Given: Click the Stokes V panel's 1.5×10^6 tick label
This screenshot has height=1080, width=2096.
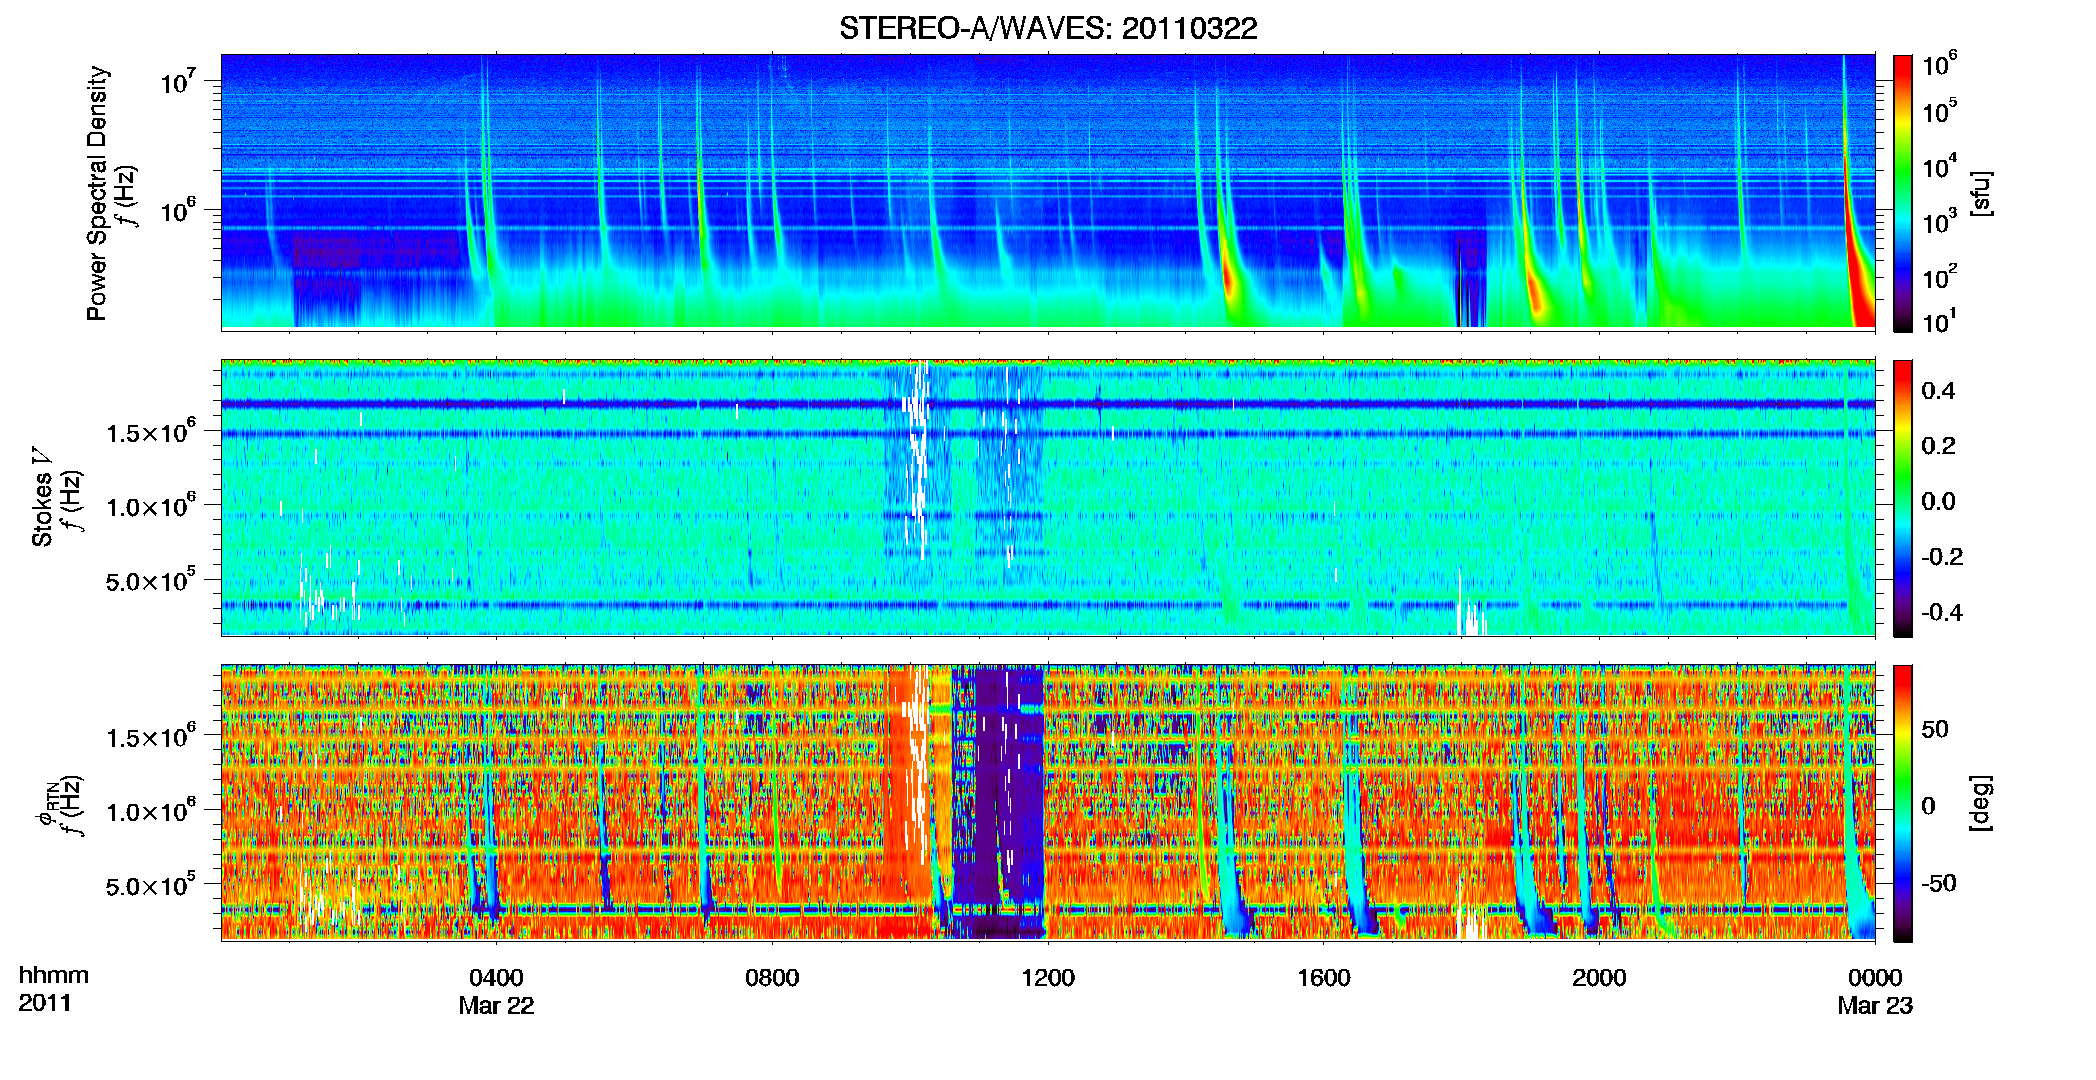Looking at the screenshot, I should pos(151,432).
